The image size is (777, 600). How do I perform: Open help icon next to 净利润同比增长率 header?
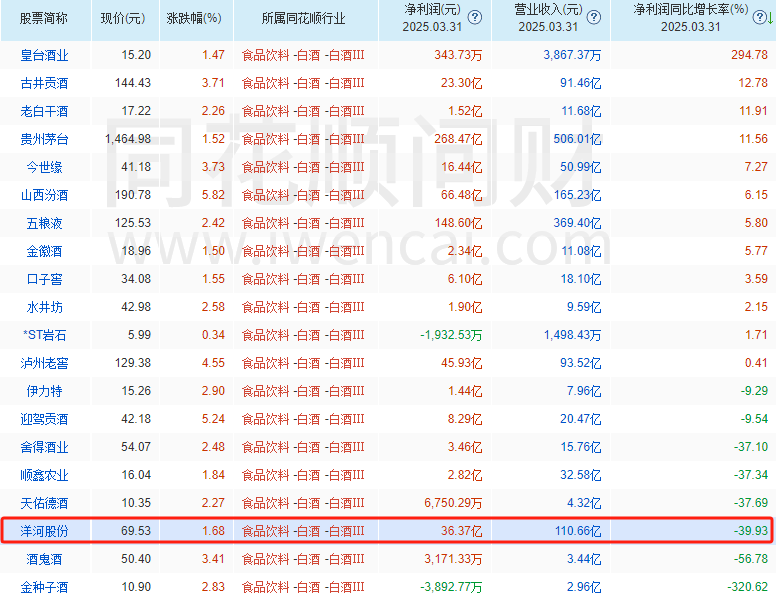(x=759, y=18)
